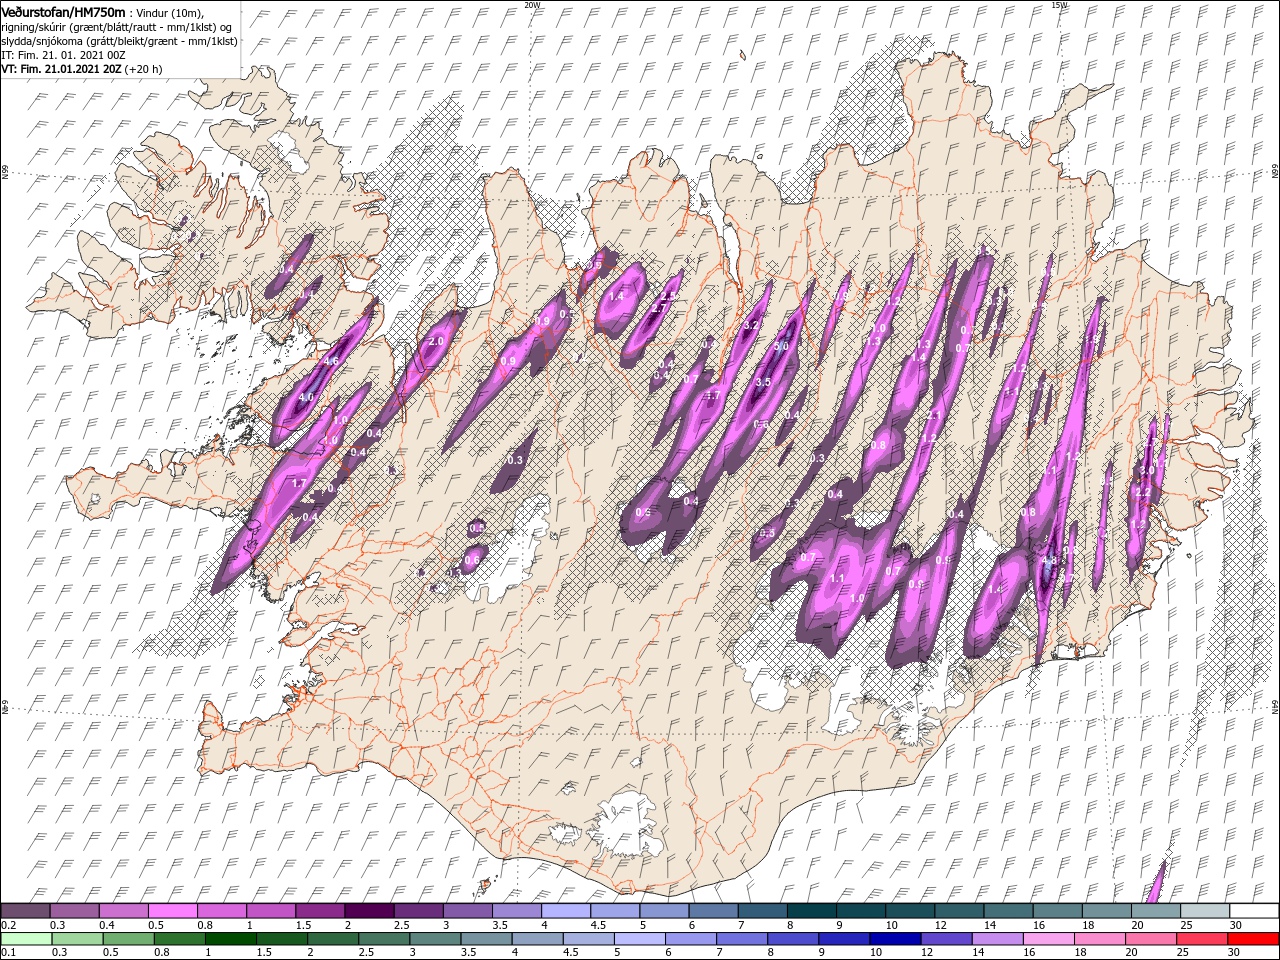Select the dark teal 8 snow legend swatch
1280x960 pixels.
(811, 911)
